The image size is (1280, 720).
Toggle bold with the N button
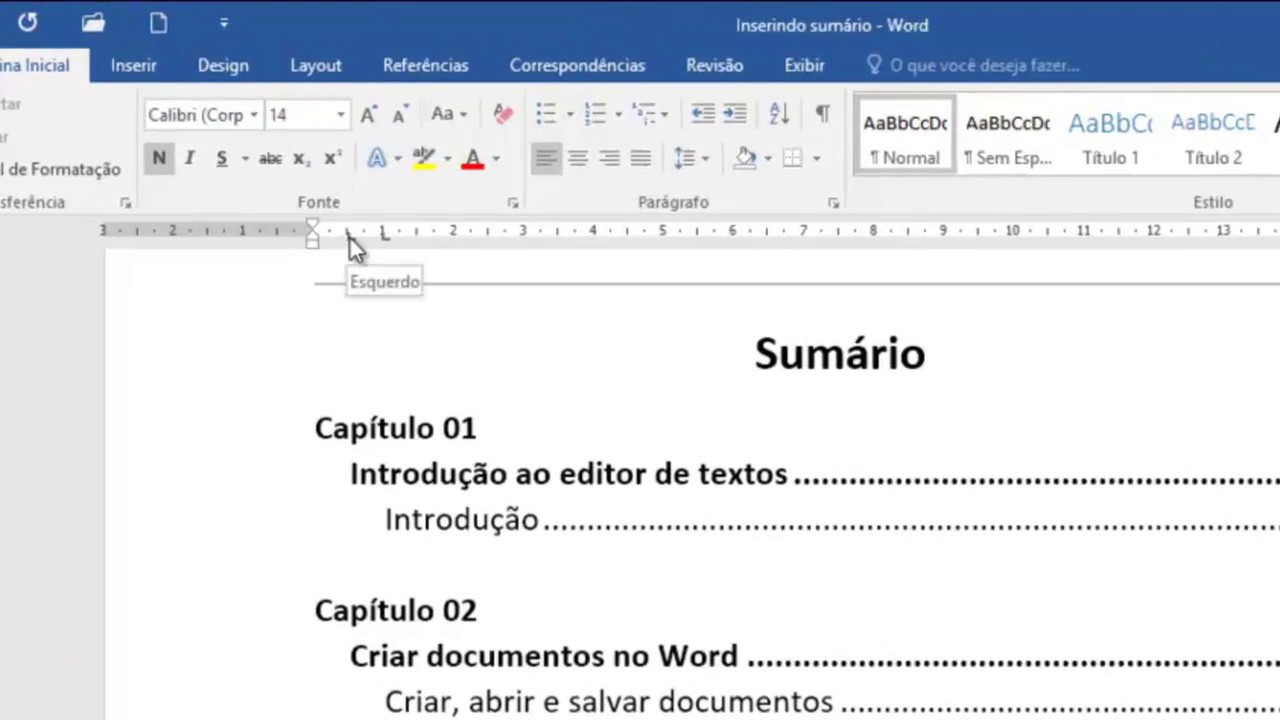pyautogui.click(x=158, y=158)
